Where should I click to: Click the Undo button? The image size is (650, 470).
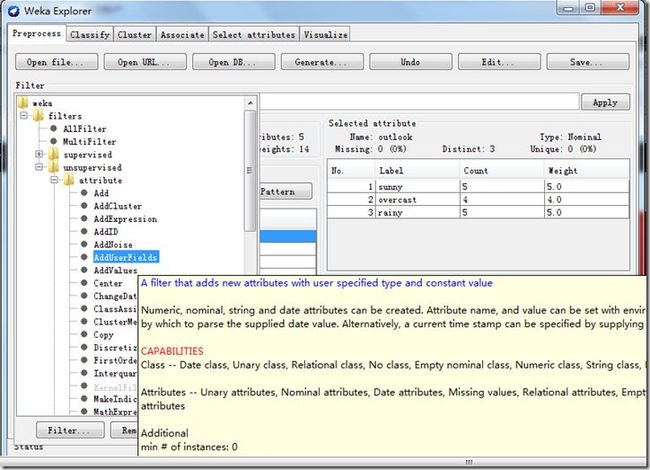point(410,62)
